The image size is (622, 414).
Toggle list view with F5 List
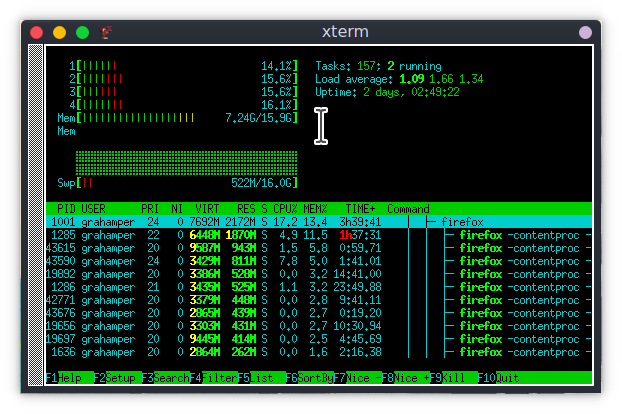[x=258, y=378]
